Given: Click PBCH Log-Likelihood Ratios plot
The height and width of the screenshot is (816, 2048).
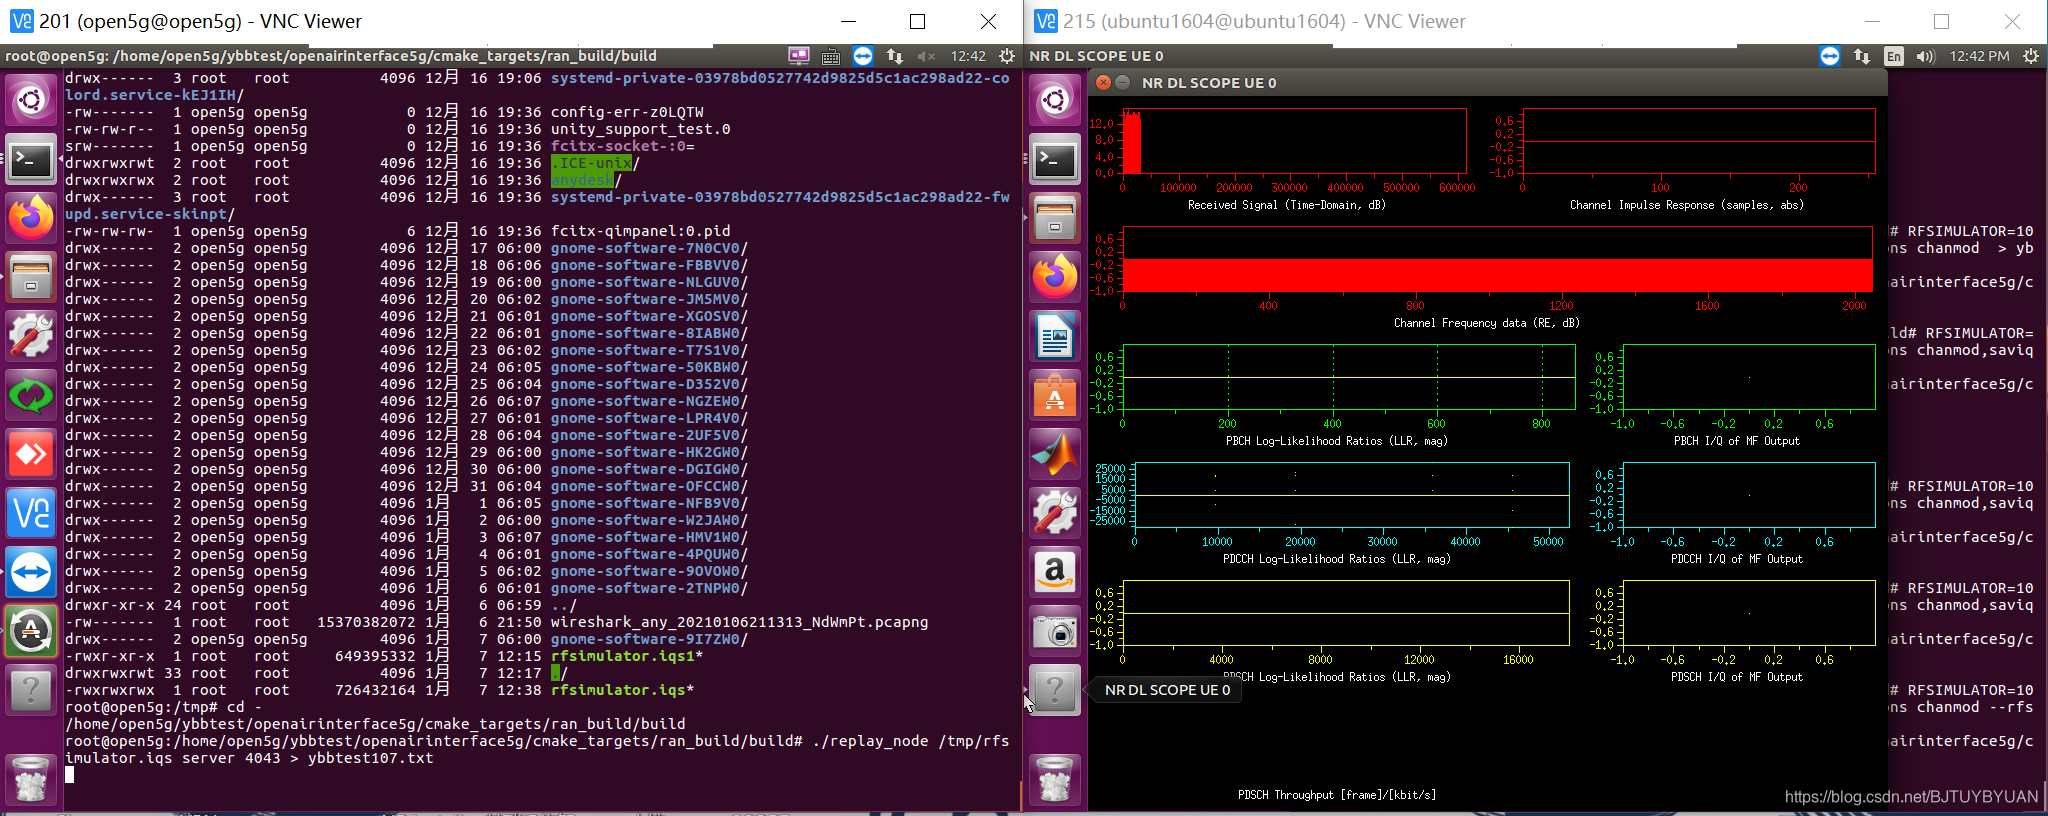Looking at the screenshot, I should click(x=1349, y=377).
